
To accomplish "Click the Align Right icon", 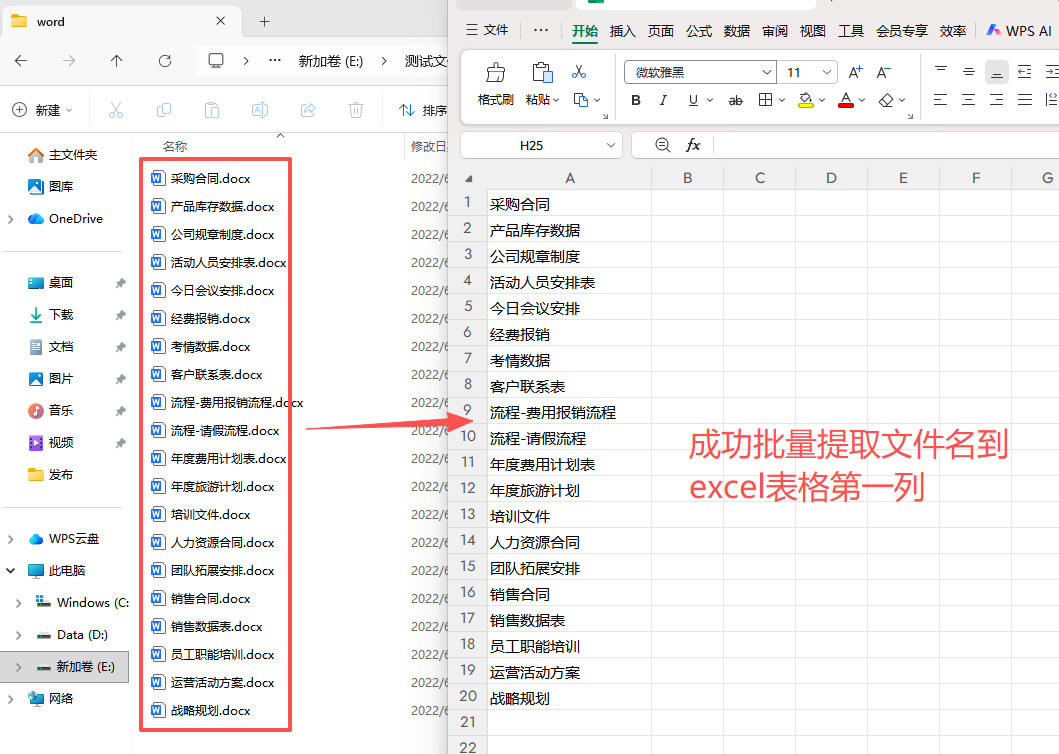I will 997,100.
